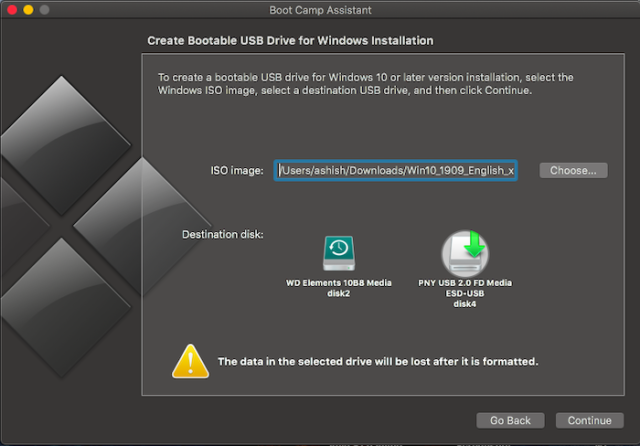Click the 'PNY USB 2.0 FD Media' label

coord(466,283)
